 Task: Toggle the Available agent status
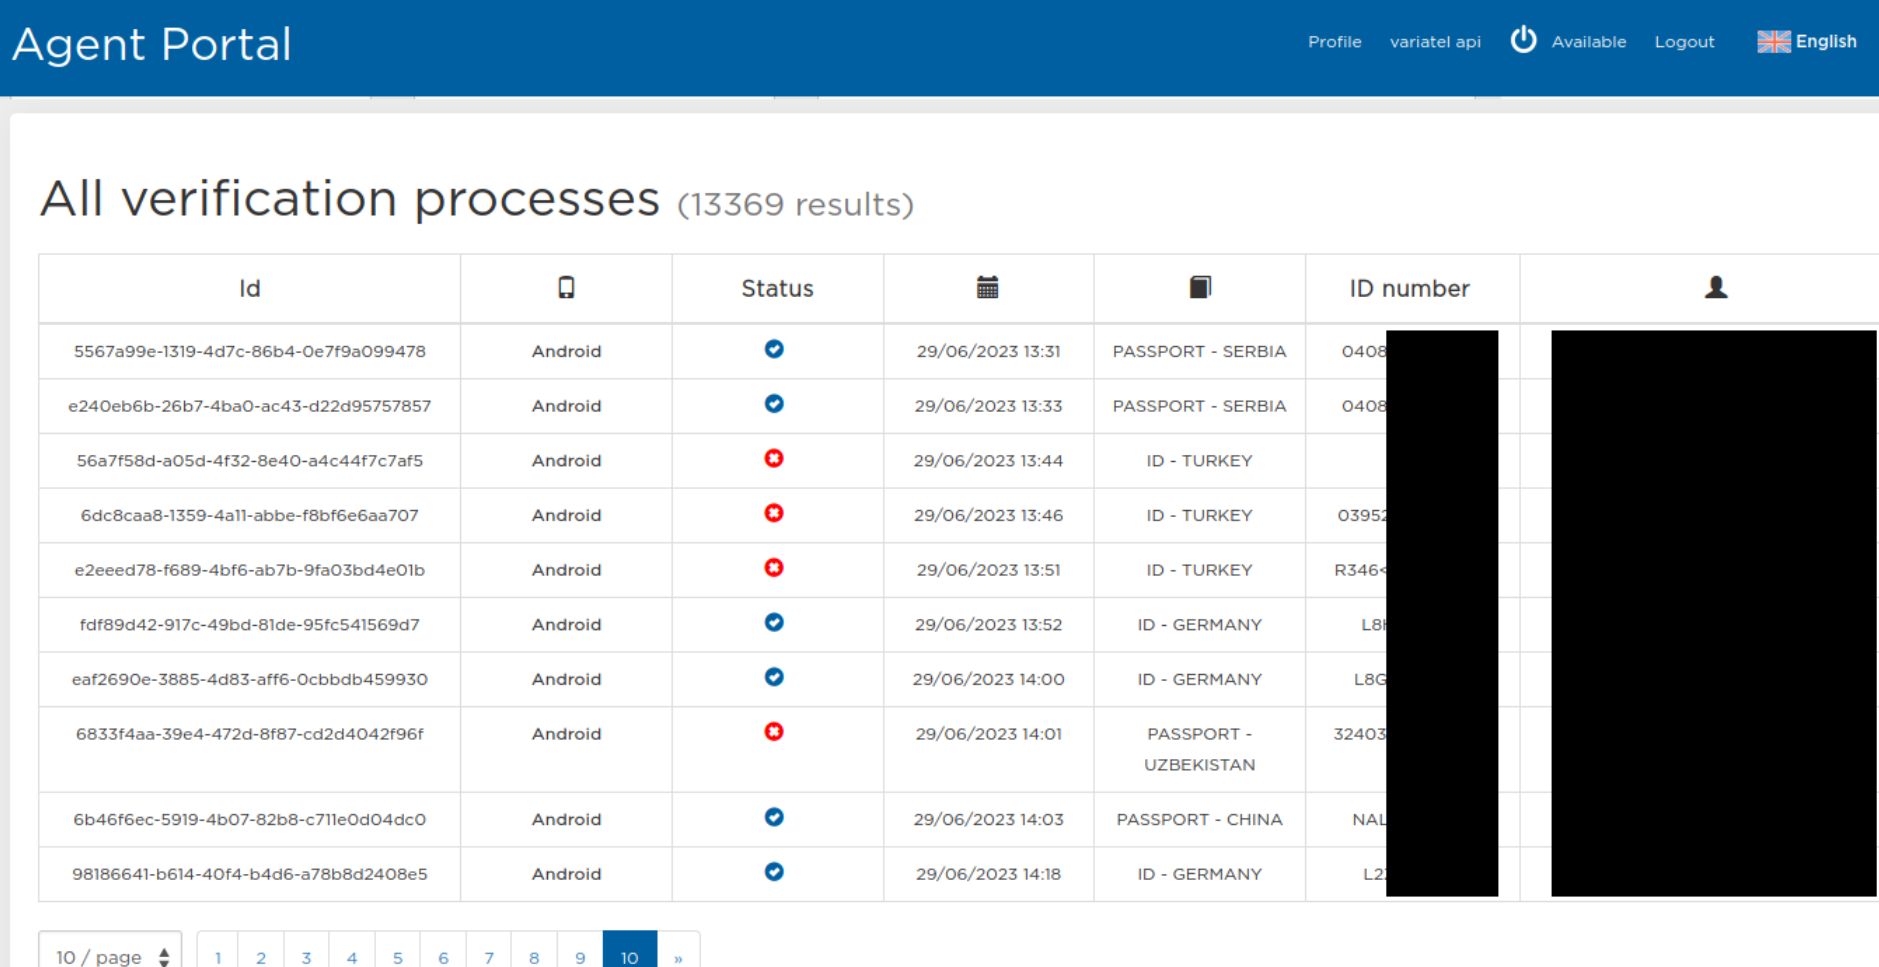[1588, 42]
